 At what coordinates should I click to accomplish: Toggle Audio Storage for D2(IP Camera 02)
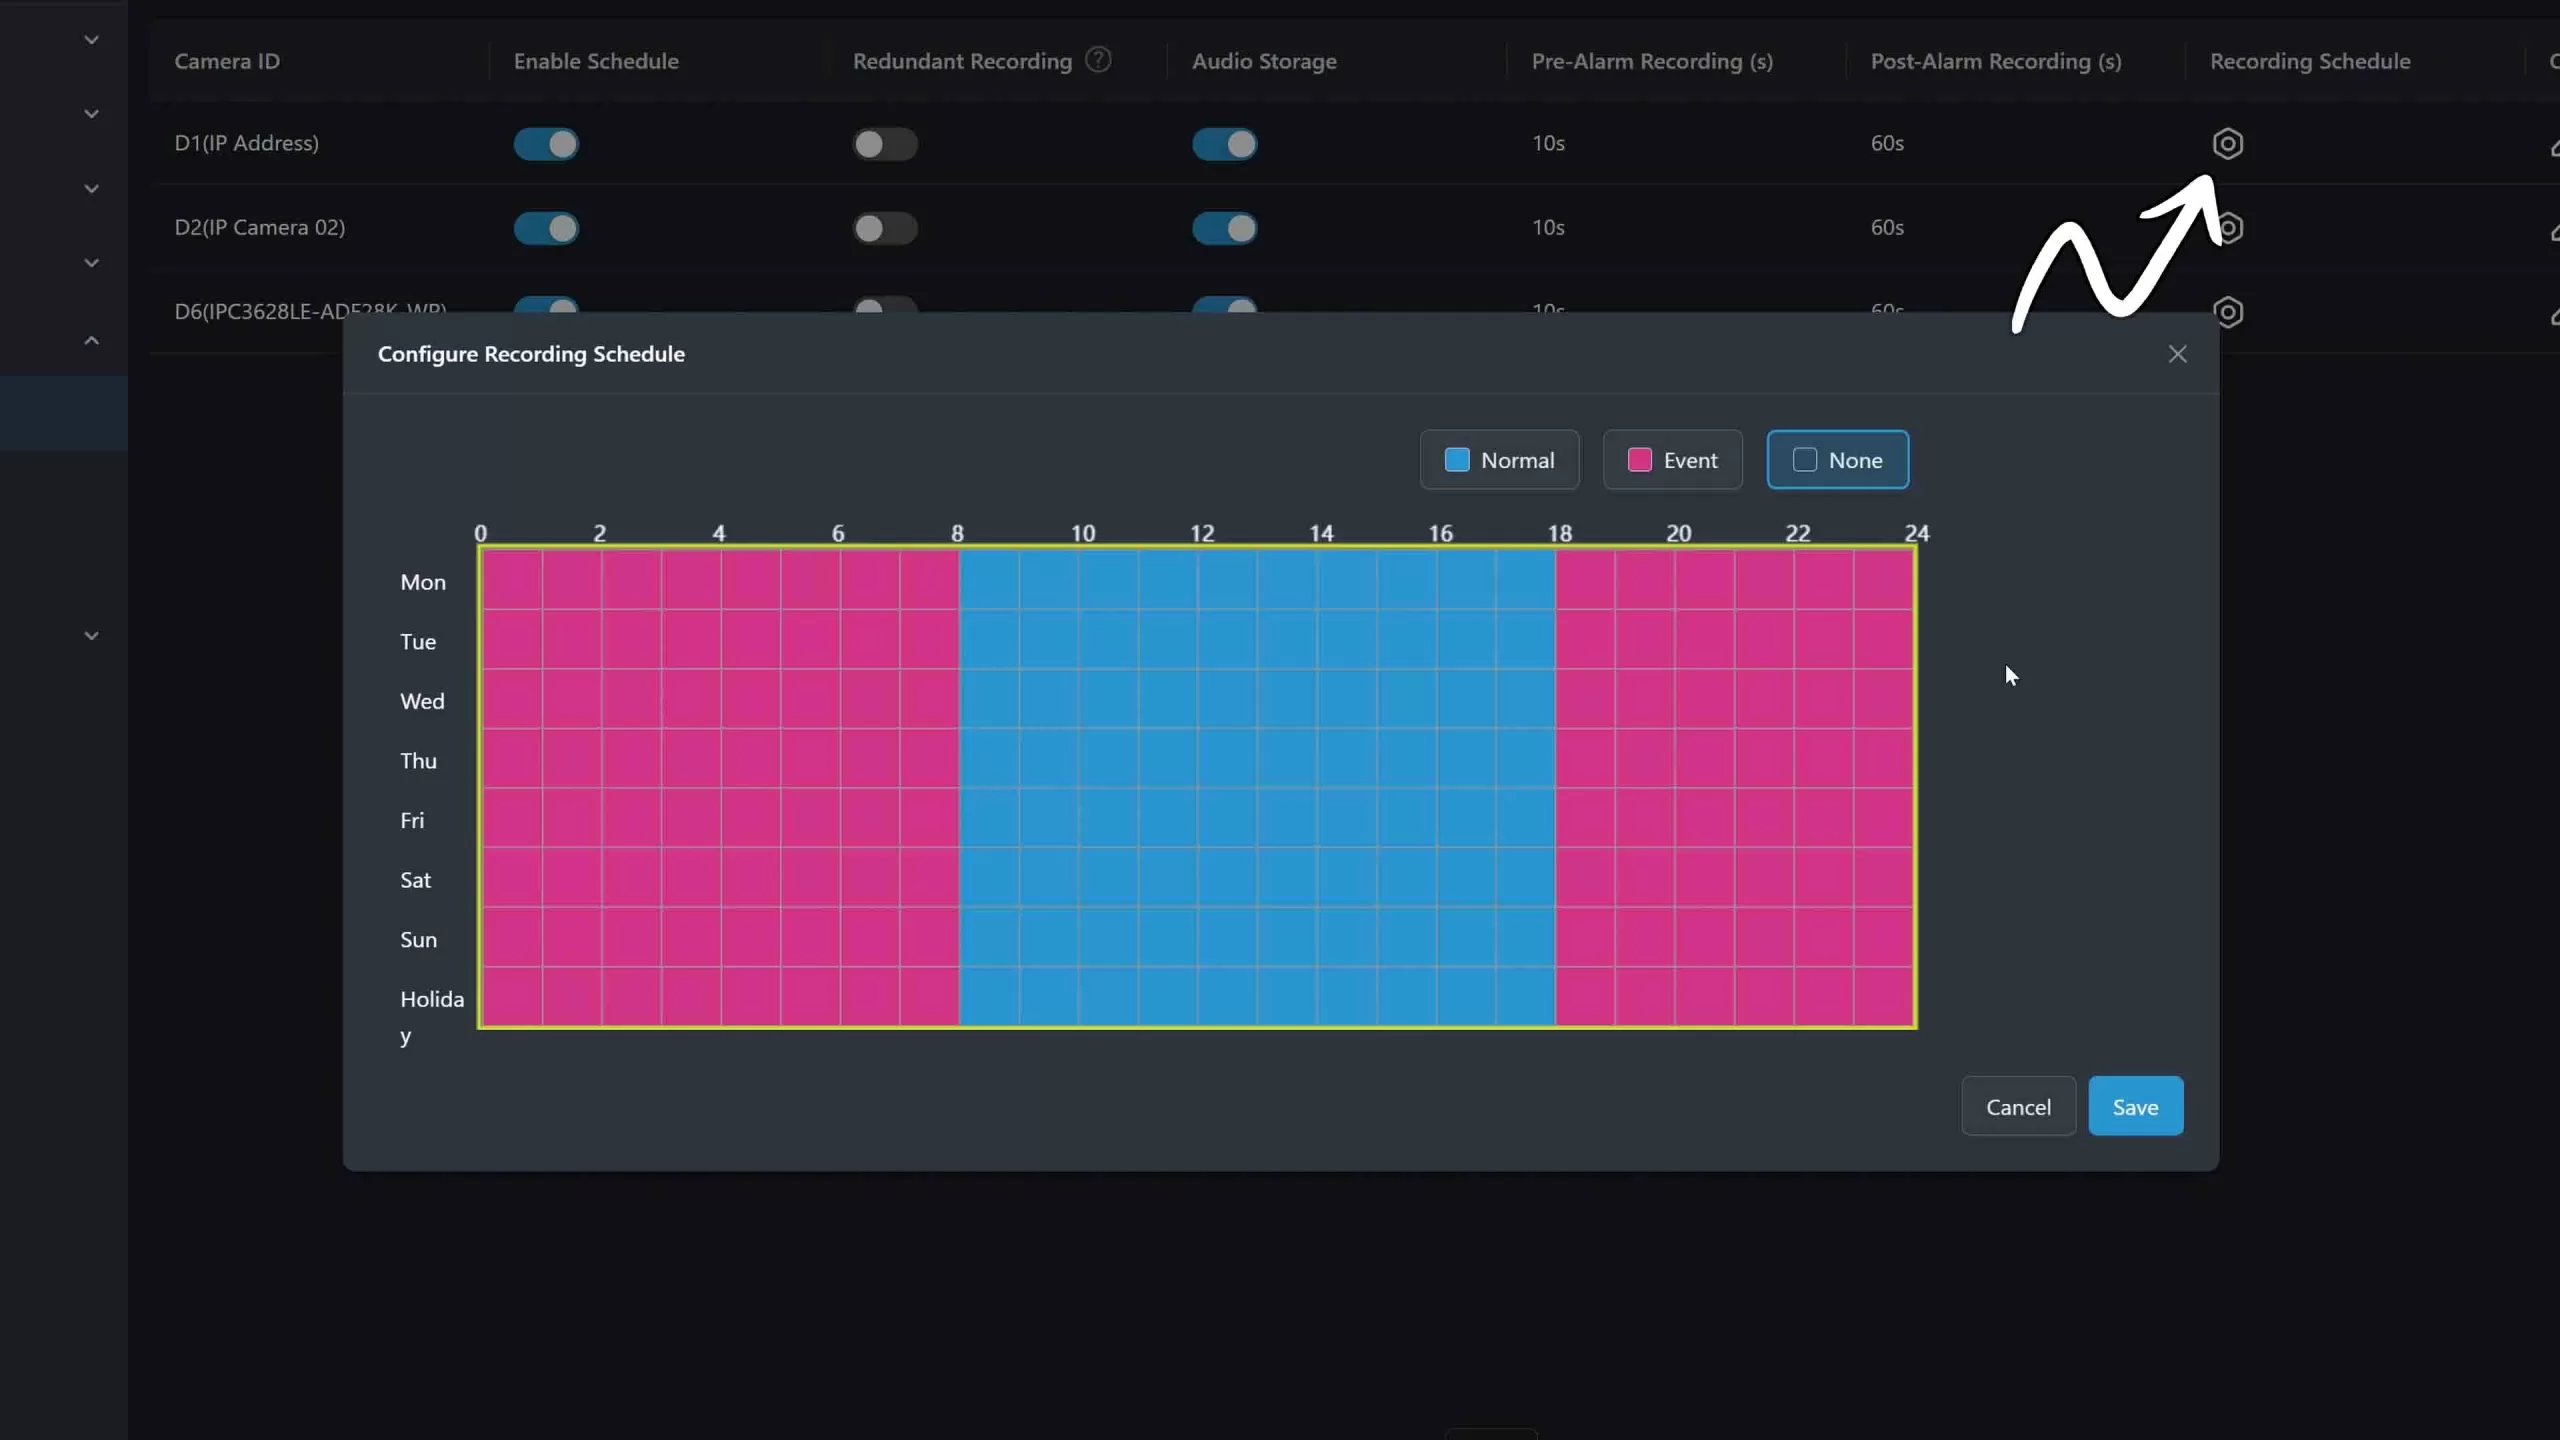pyautogui.click(x=1225, y=228)
